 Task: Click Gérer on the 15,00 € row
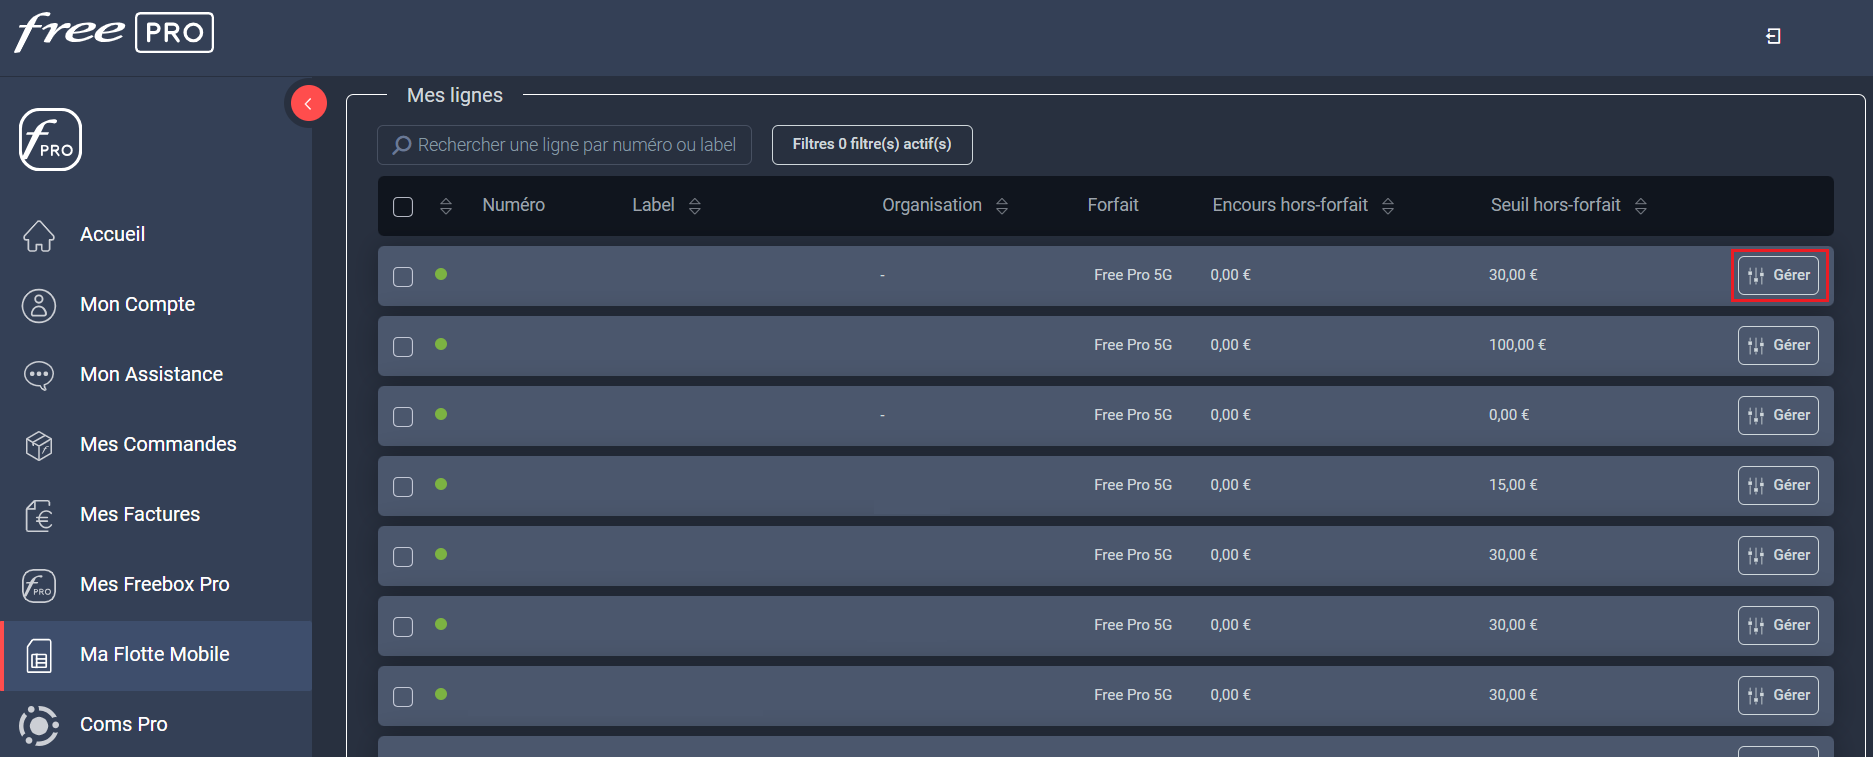[1778, 485]
